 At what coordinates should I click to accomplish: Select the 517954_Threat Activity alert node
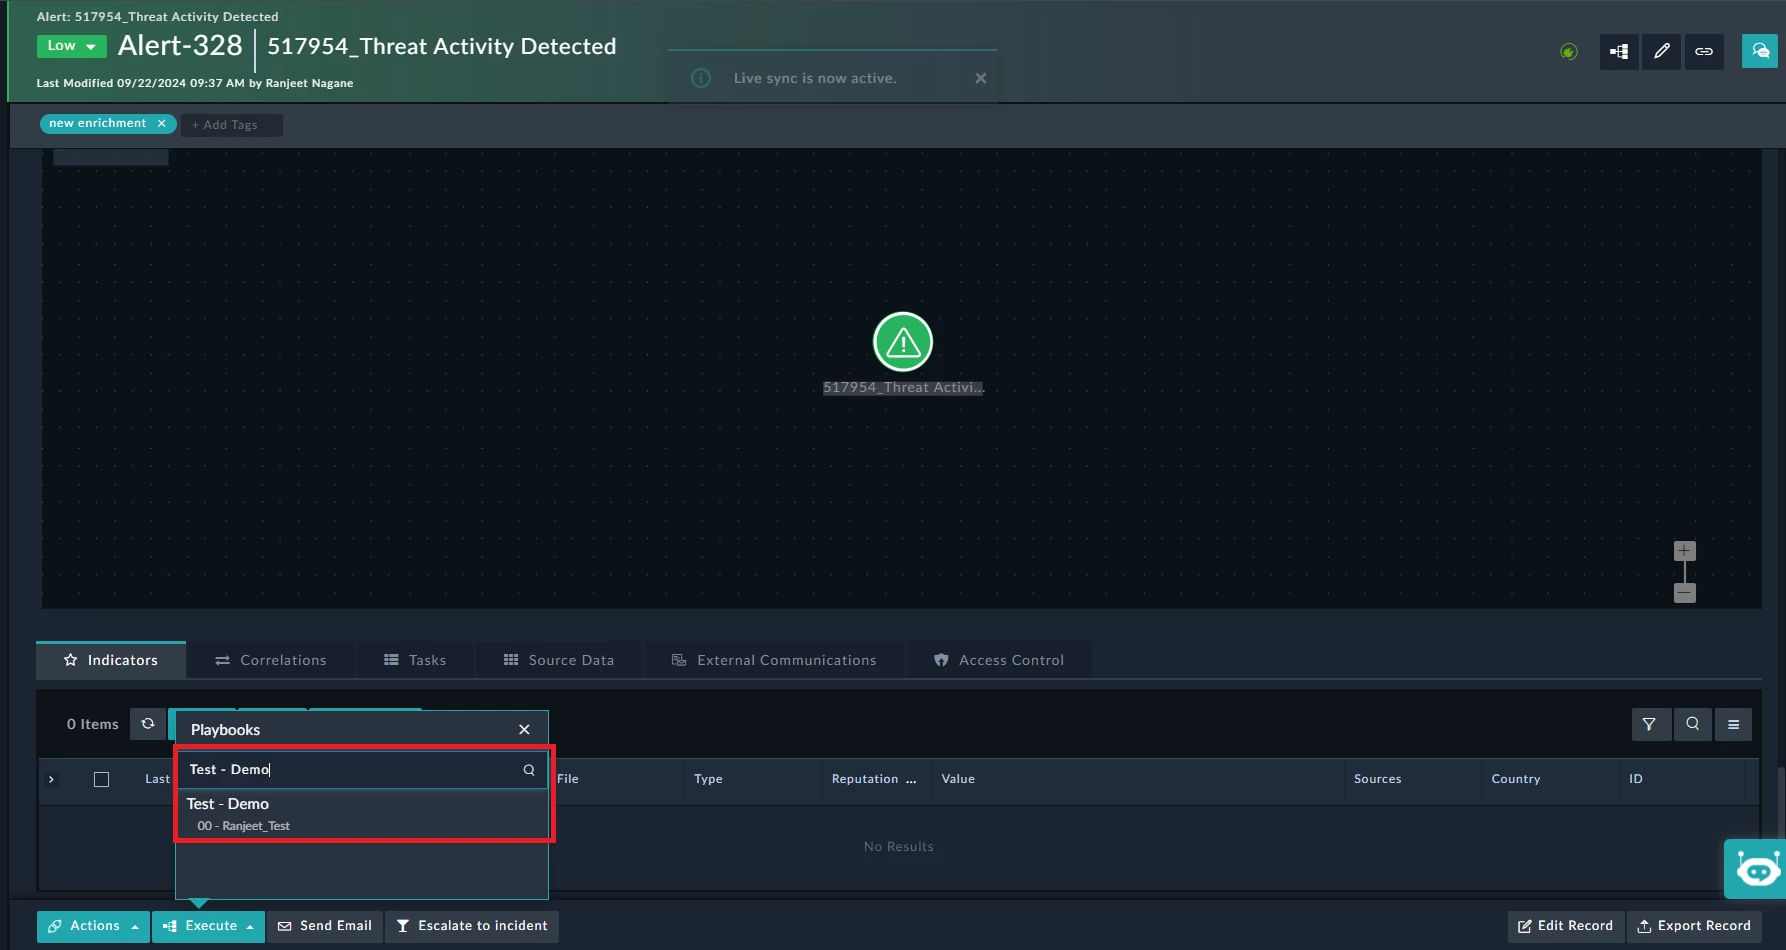pos(903,342)
